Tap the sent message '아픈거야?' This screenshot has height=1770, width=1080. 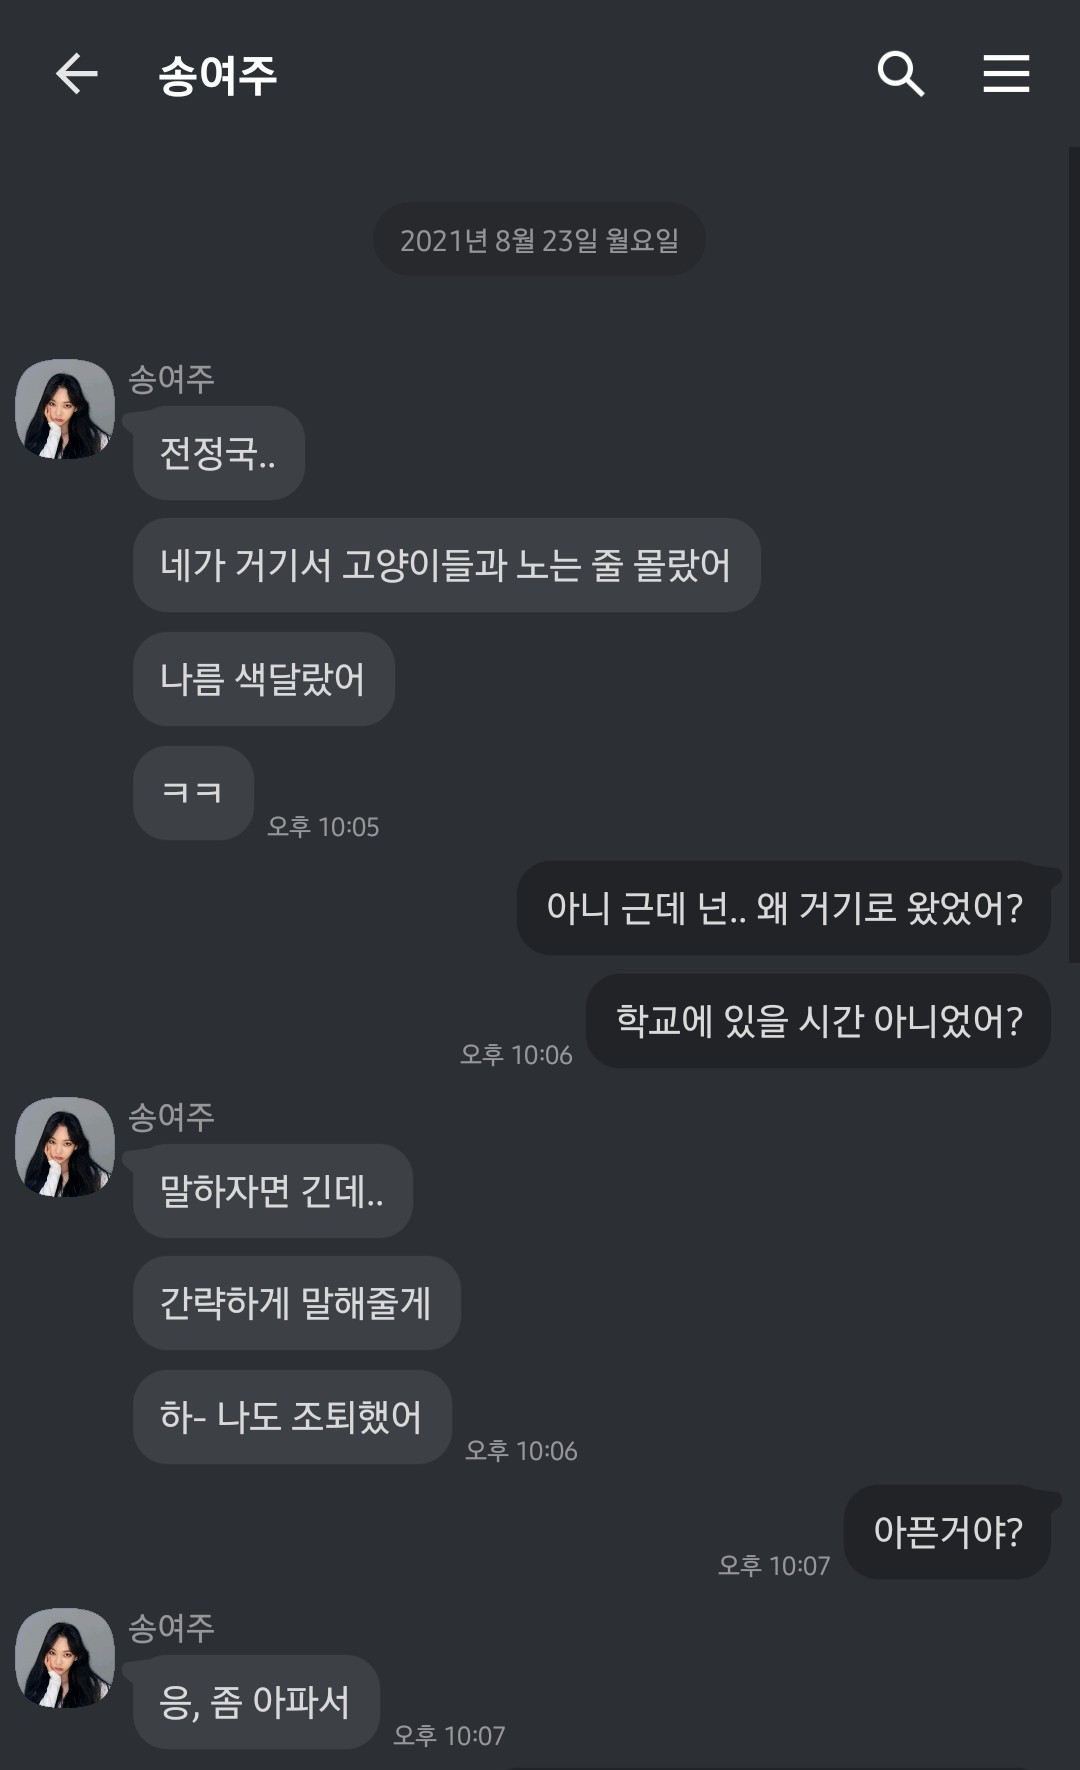(947, 1532)
